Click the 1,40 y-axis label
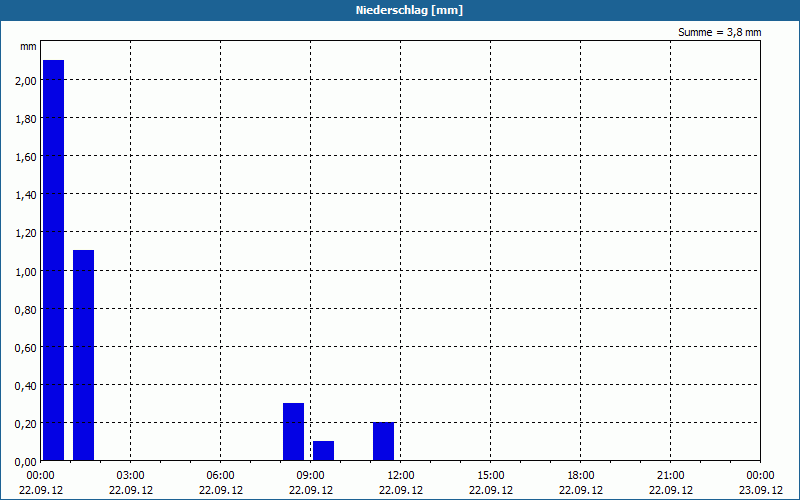Image resolution: width=800 pixels, height=500 pixels. (x=26, y=195)
